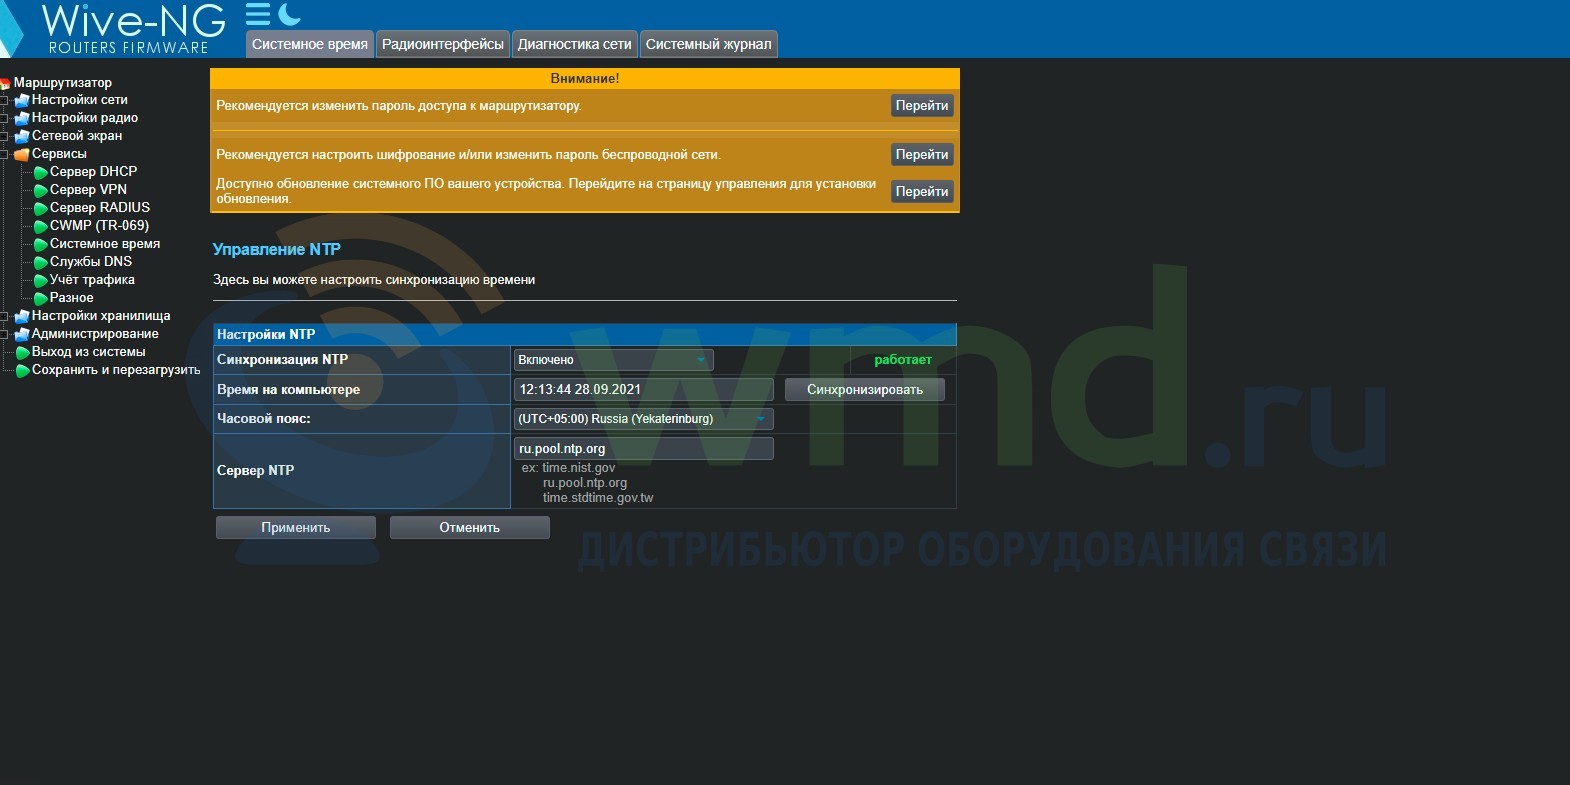
Task: Open the Диагностика сети tab
Action: pos(574,44)
